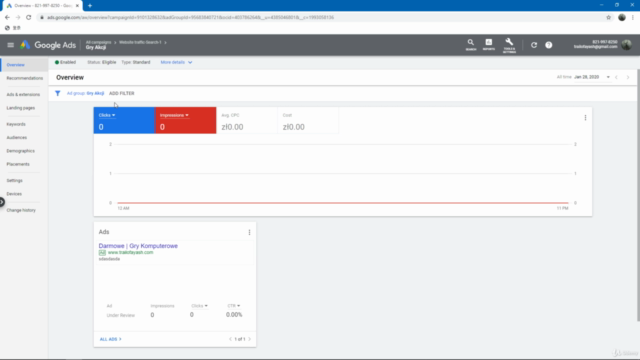Open Settings in the sidebar
Viewport: 640px width, 360px height.
(14, 180)
